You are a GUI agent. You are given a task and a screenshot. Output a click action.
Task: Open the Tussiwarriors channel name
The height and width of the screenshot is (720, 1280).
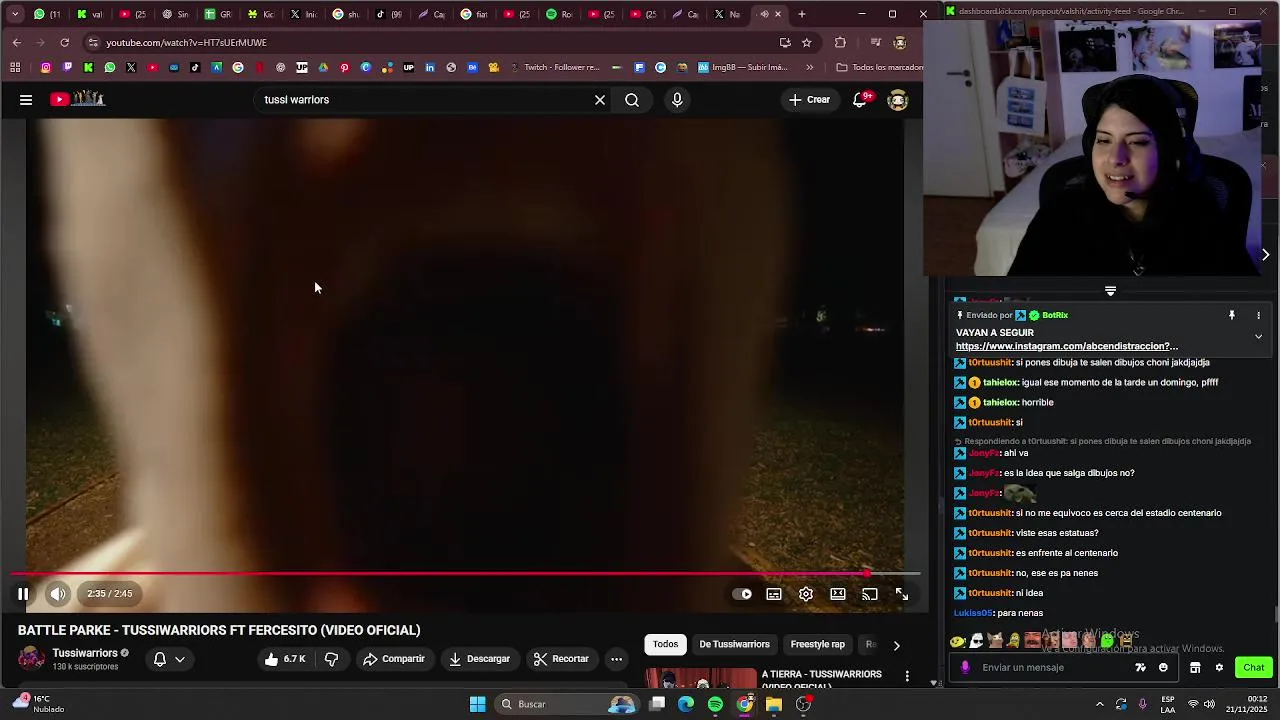point(85,653)
